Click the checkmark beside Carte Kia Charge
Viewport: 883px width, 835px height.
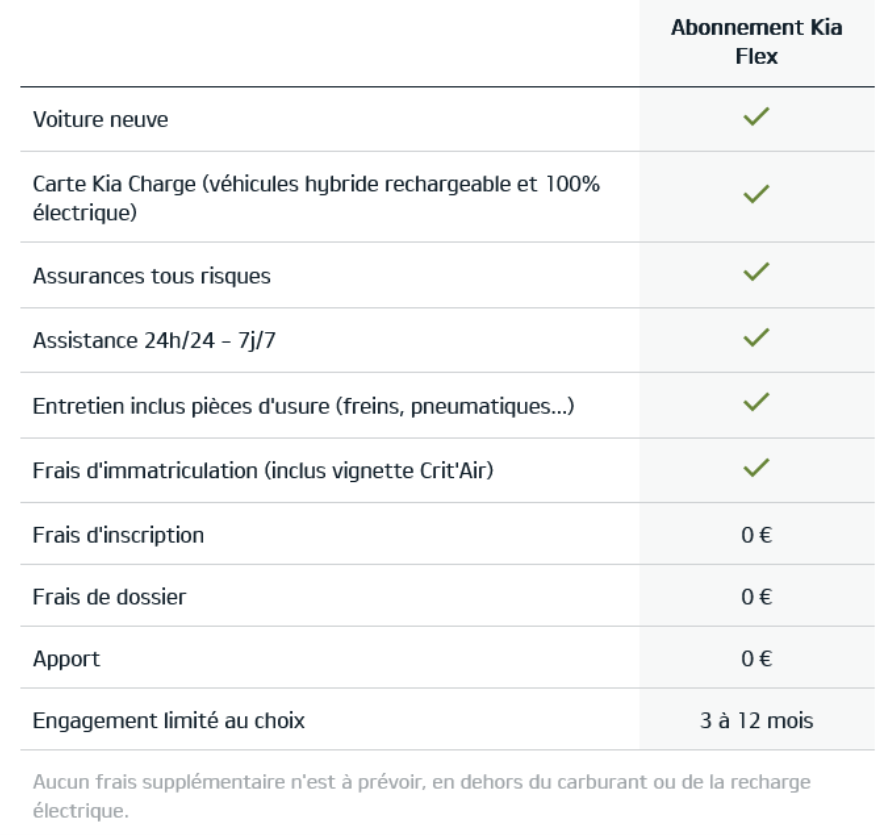tap(756, 194)
